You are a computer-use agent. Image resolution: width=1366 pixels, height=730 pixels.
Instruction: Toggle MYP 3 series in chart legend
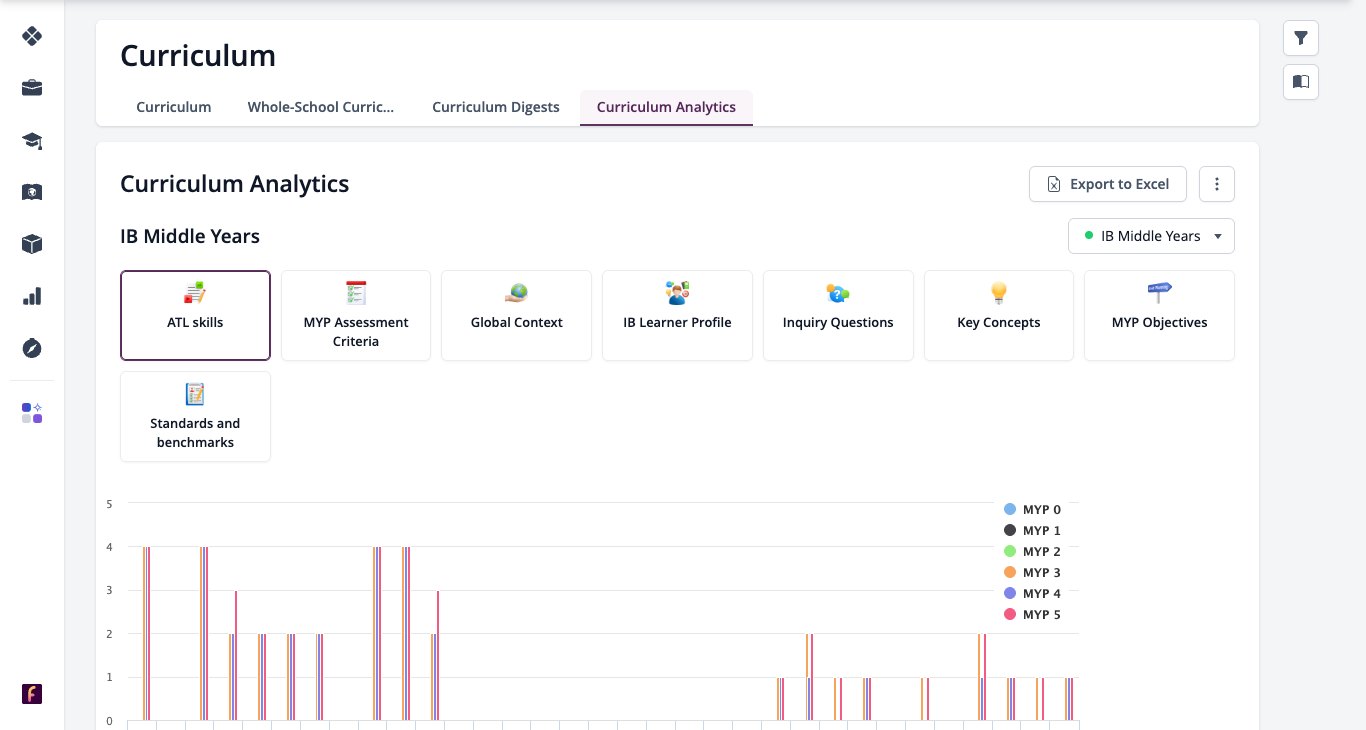click(x=1032, y=572)
